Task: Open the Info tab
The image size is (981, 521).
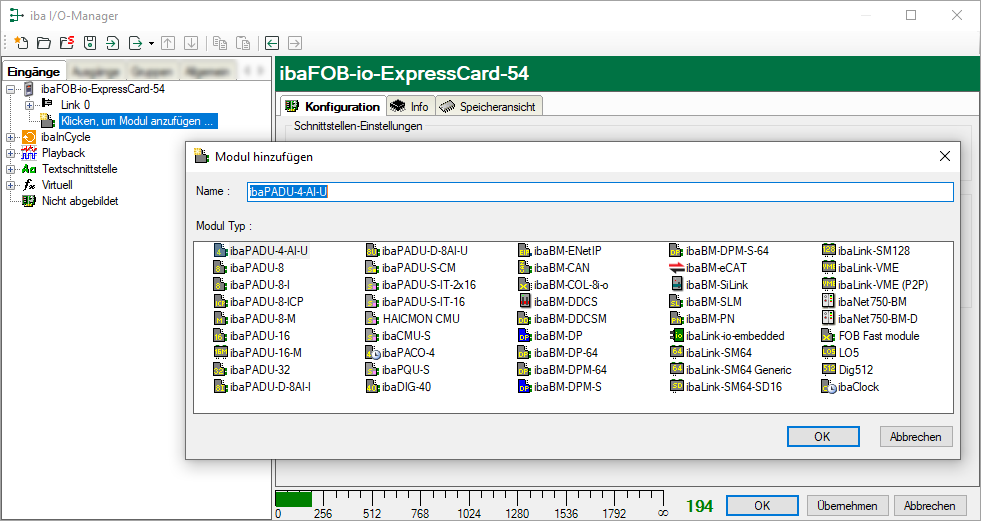Action: (x=410, y=106)
